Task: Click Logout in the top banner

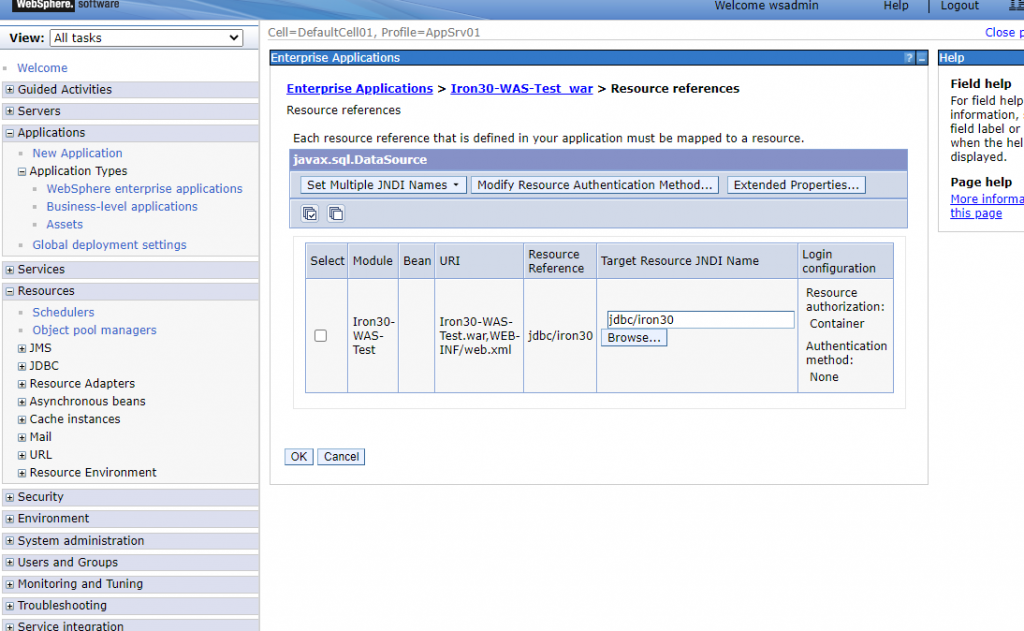Action: (959, 6)
